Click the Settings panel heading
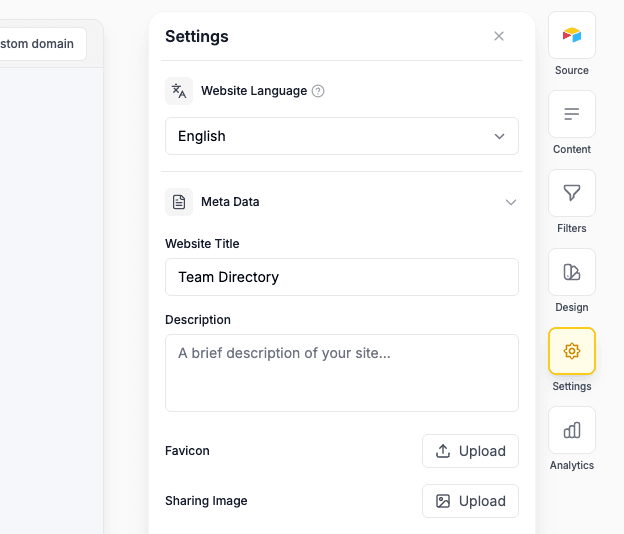Image resolution: width=624 pixels, height=534 pixels. [x=197, y=37]
